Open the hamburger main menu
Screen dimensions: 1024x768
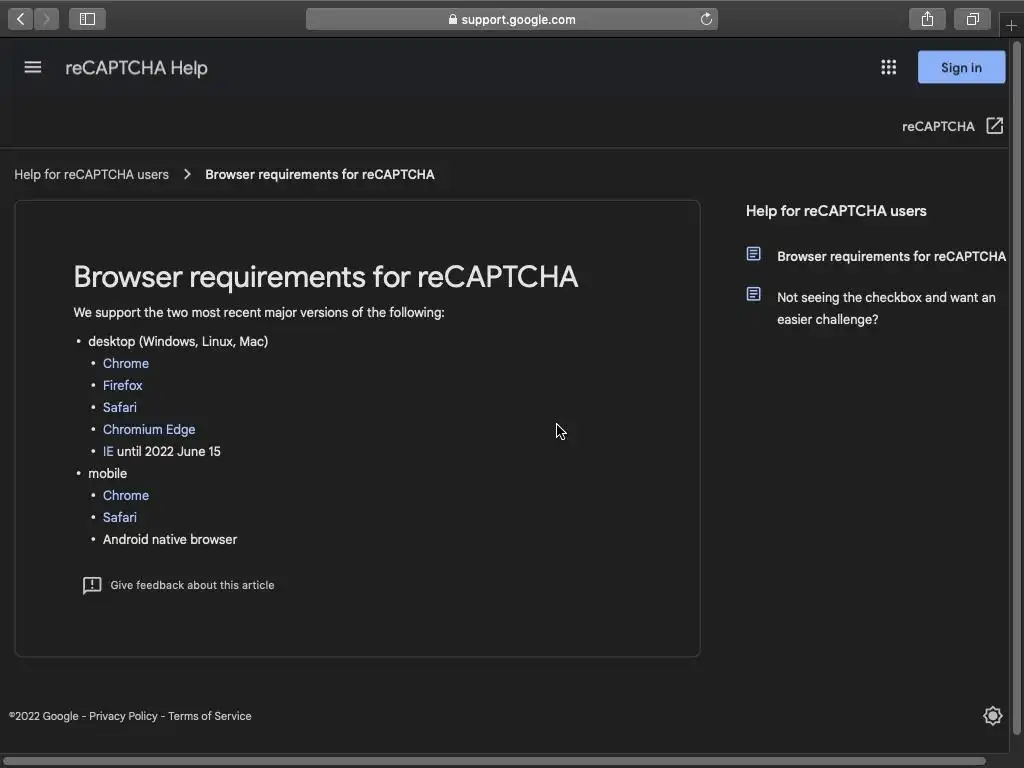(x=33, y=68)
